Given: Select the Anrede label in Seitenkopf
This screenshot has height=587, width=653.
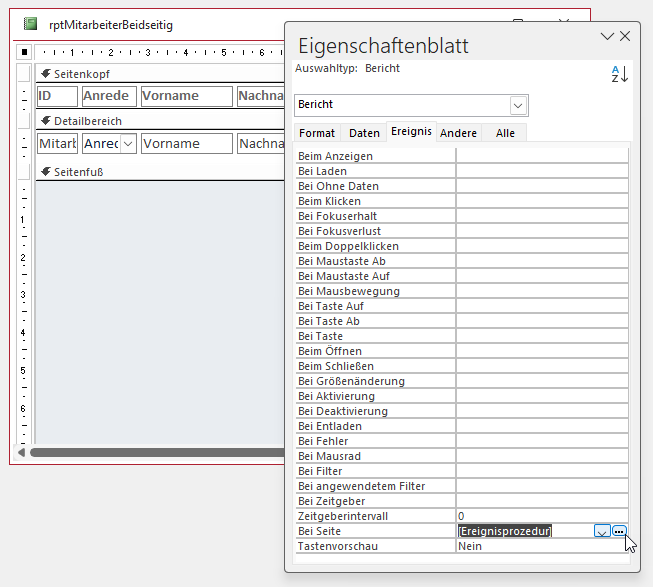Looking at the screenshot, I should pyautogui.click(x=109, y=96).
